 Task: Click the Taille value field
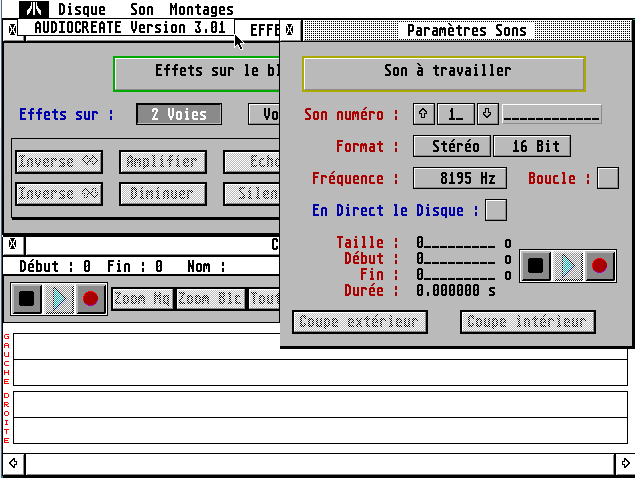click(456, 243)
